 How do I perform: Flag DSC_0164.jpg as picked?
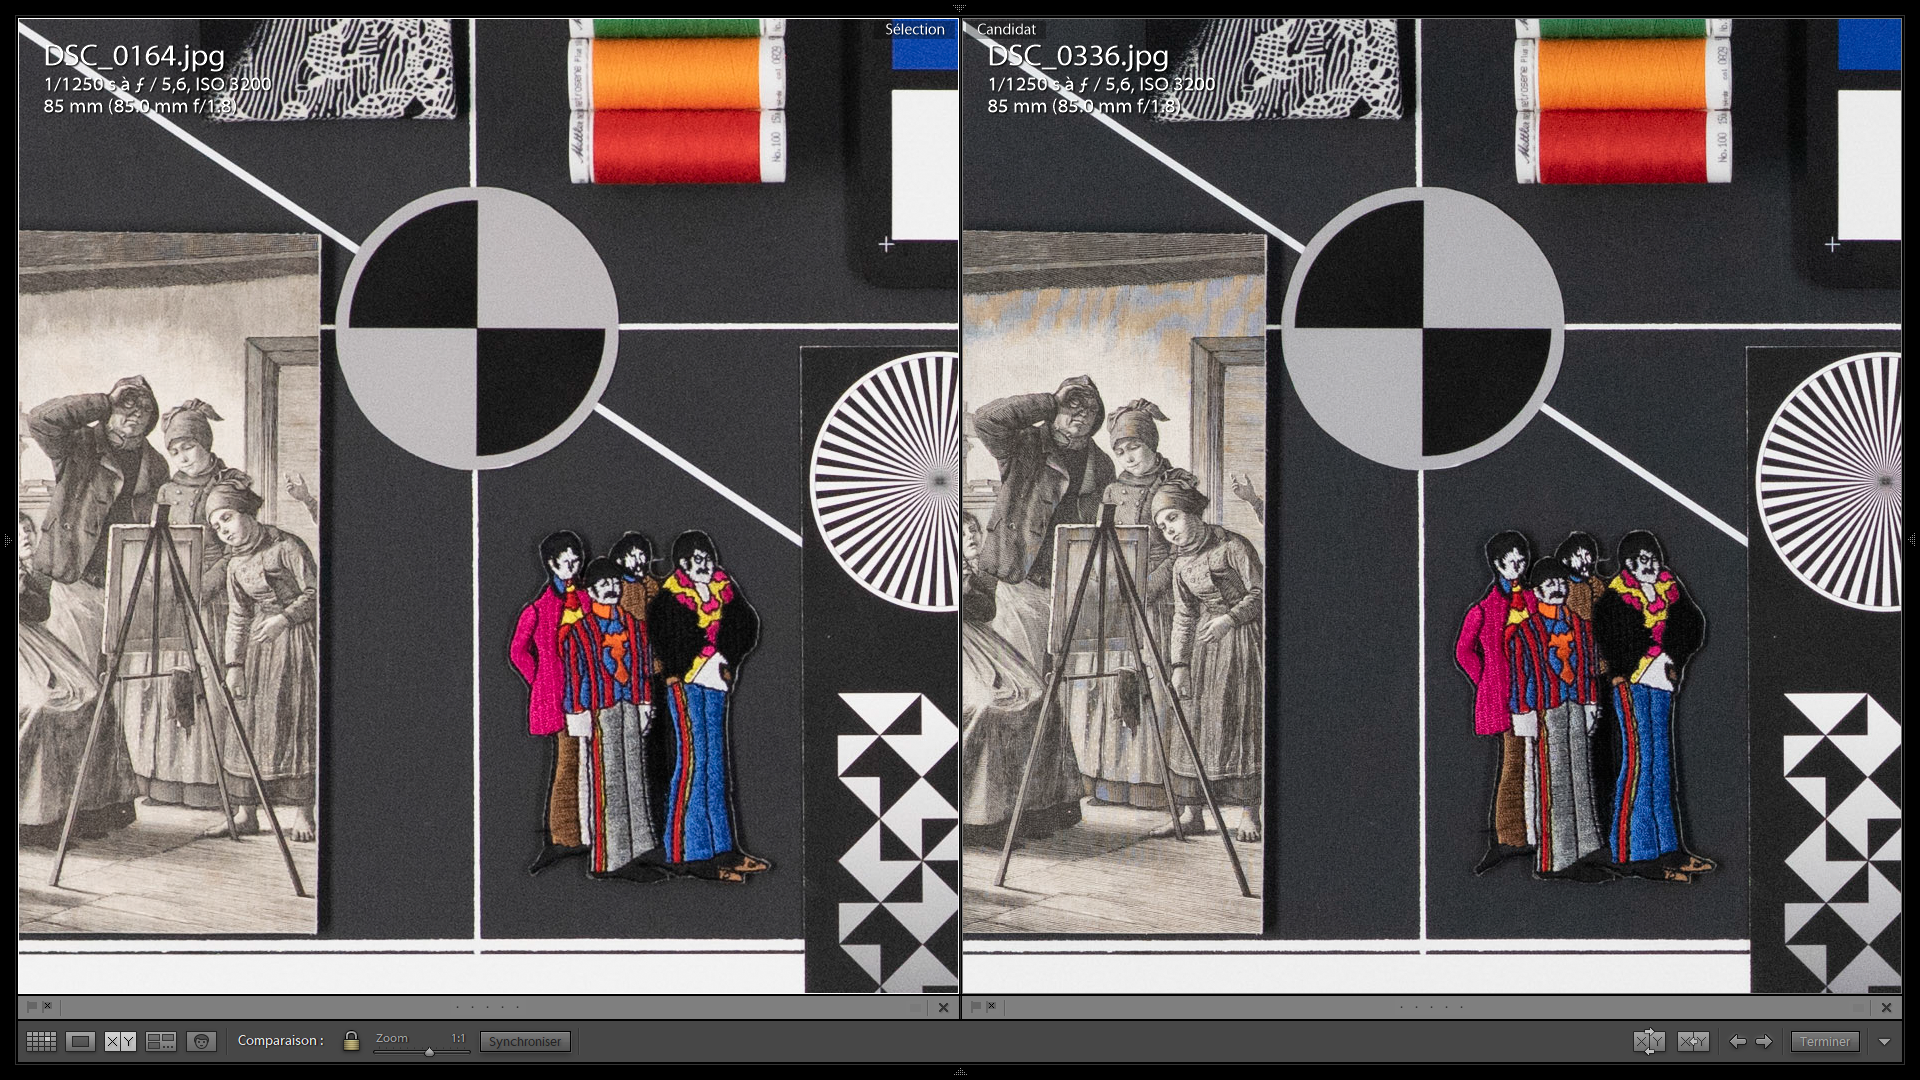(x=31, y=1006)
